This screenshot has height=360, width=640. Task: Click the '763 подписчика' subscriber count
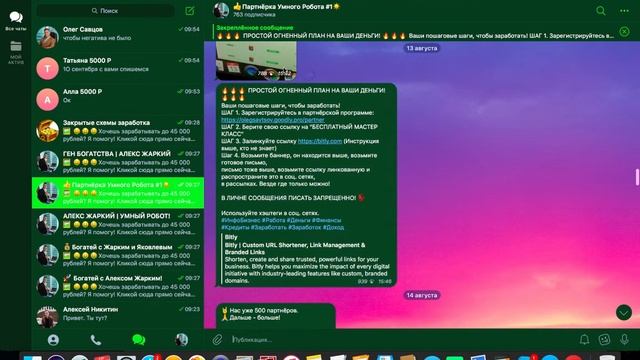254,15
